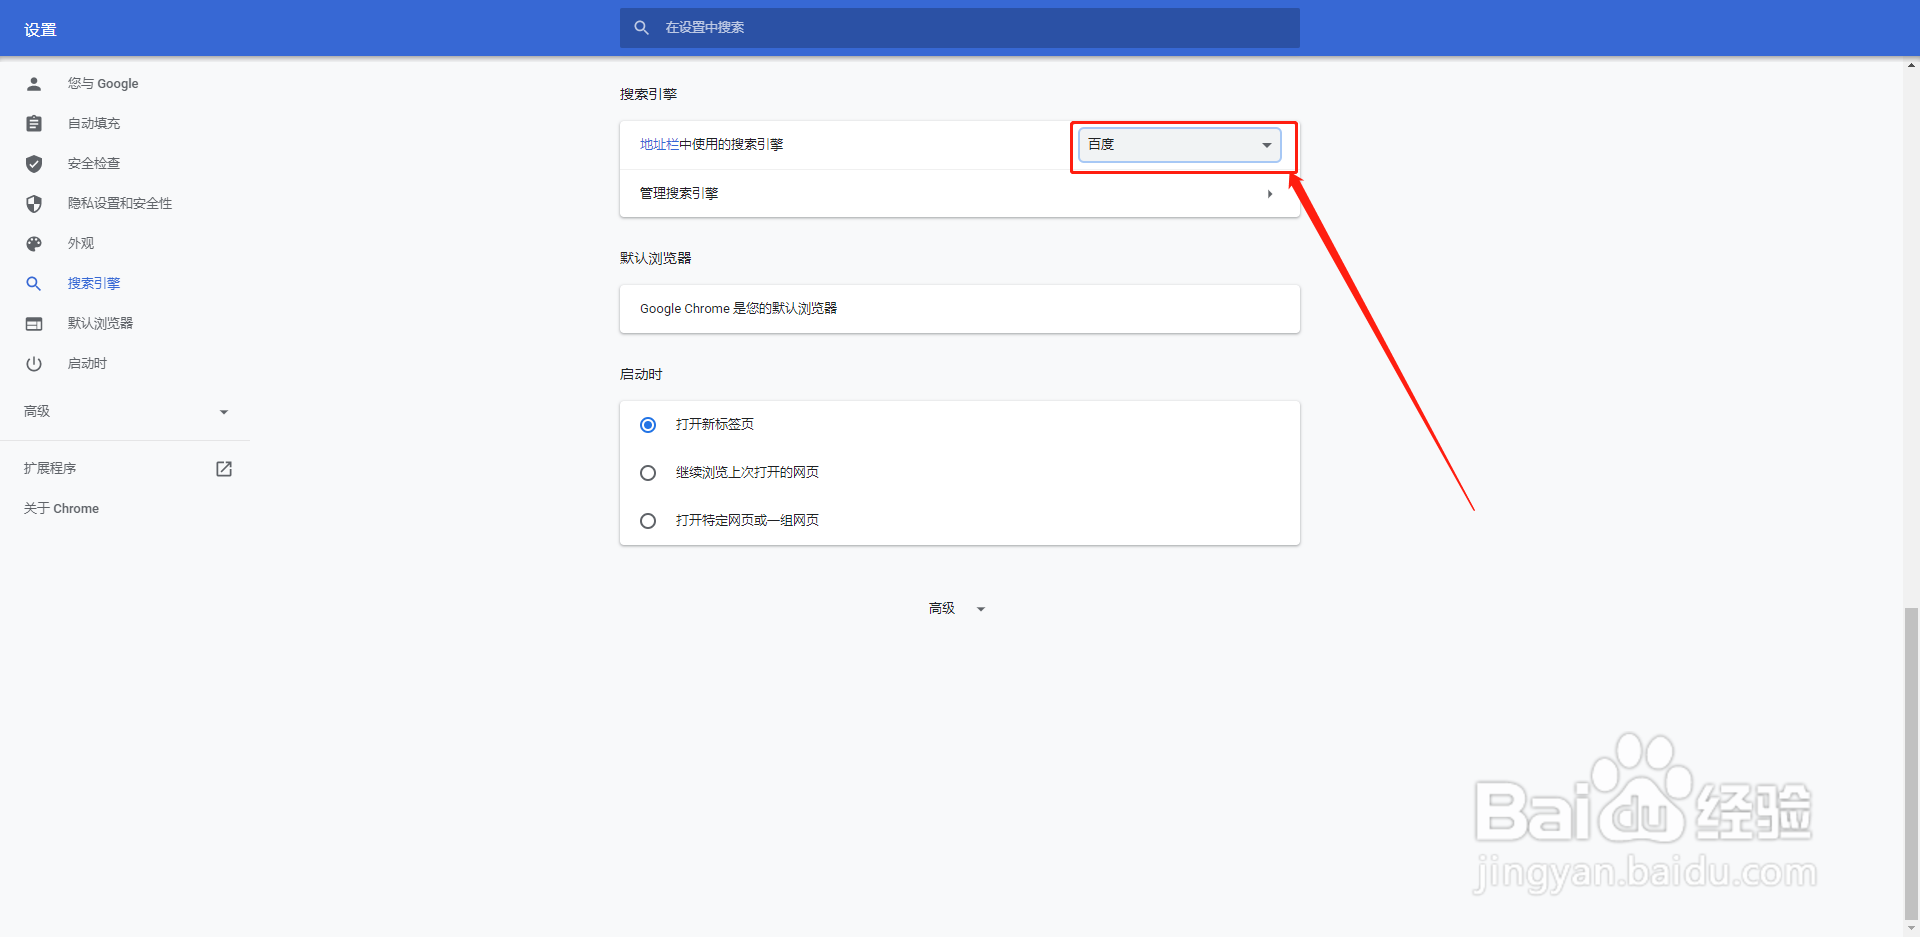1920x937 pixels.
Task: Click the browser window icon for 默认浏览器
Action: coord(34,324)
